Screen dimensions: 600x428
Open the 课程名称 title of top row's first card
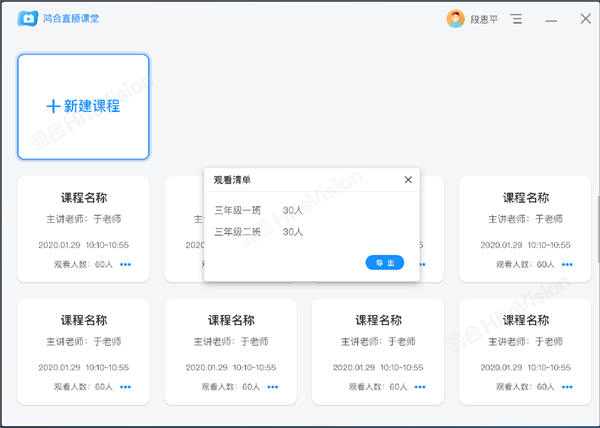(x=84, y=198)
